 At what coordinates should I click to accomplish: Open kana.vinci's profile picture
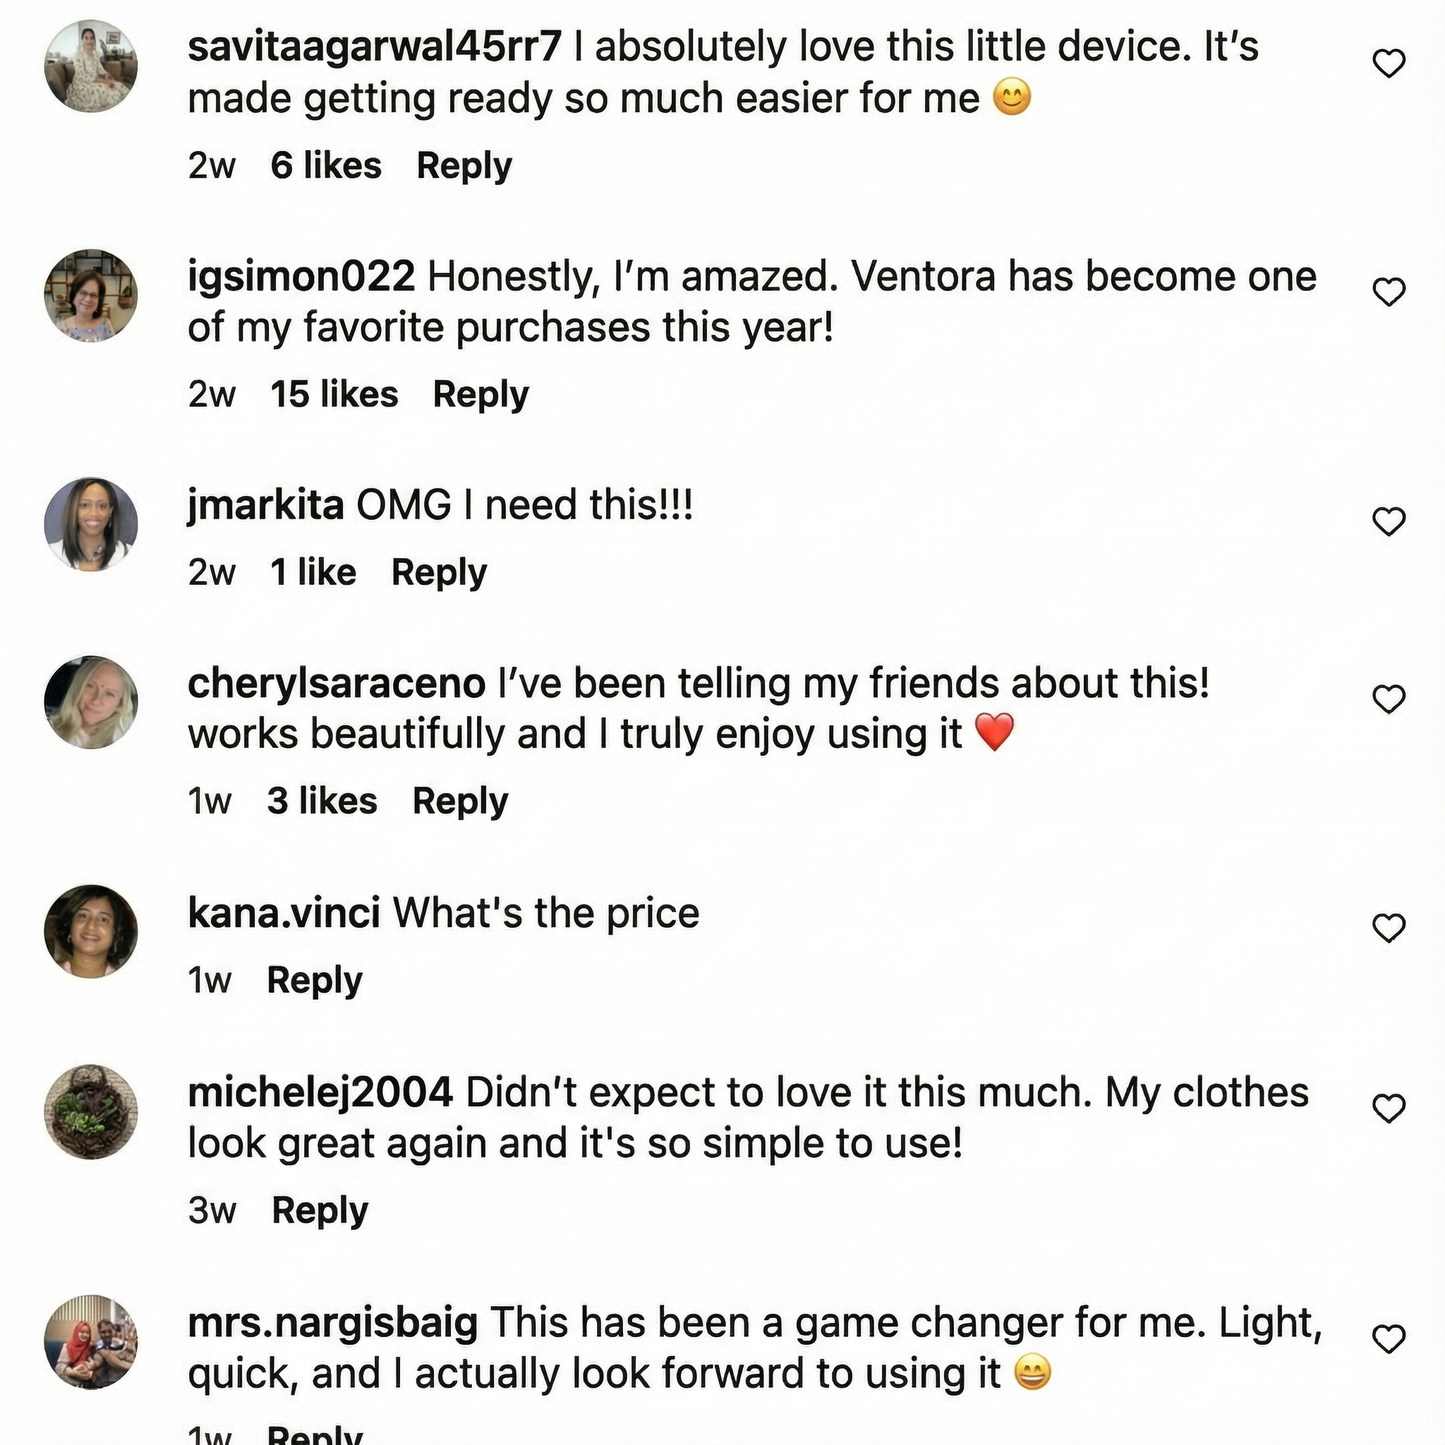click(x=91, y=931)
